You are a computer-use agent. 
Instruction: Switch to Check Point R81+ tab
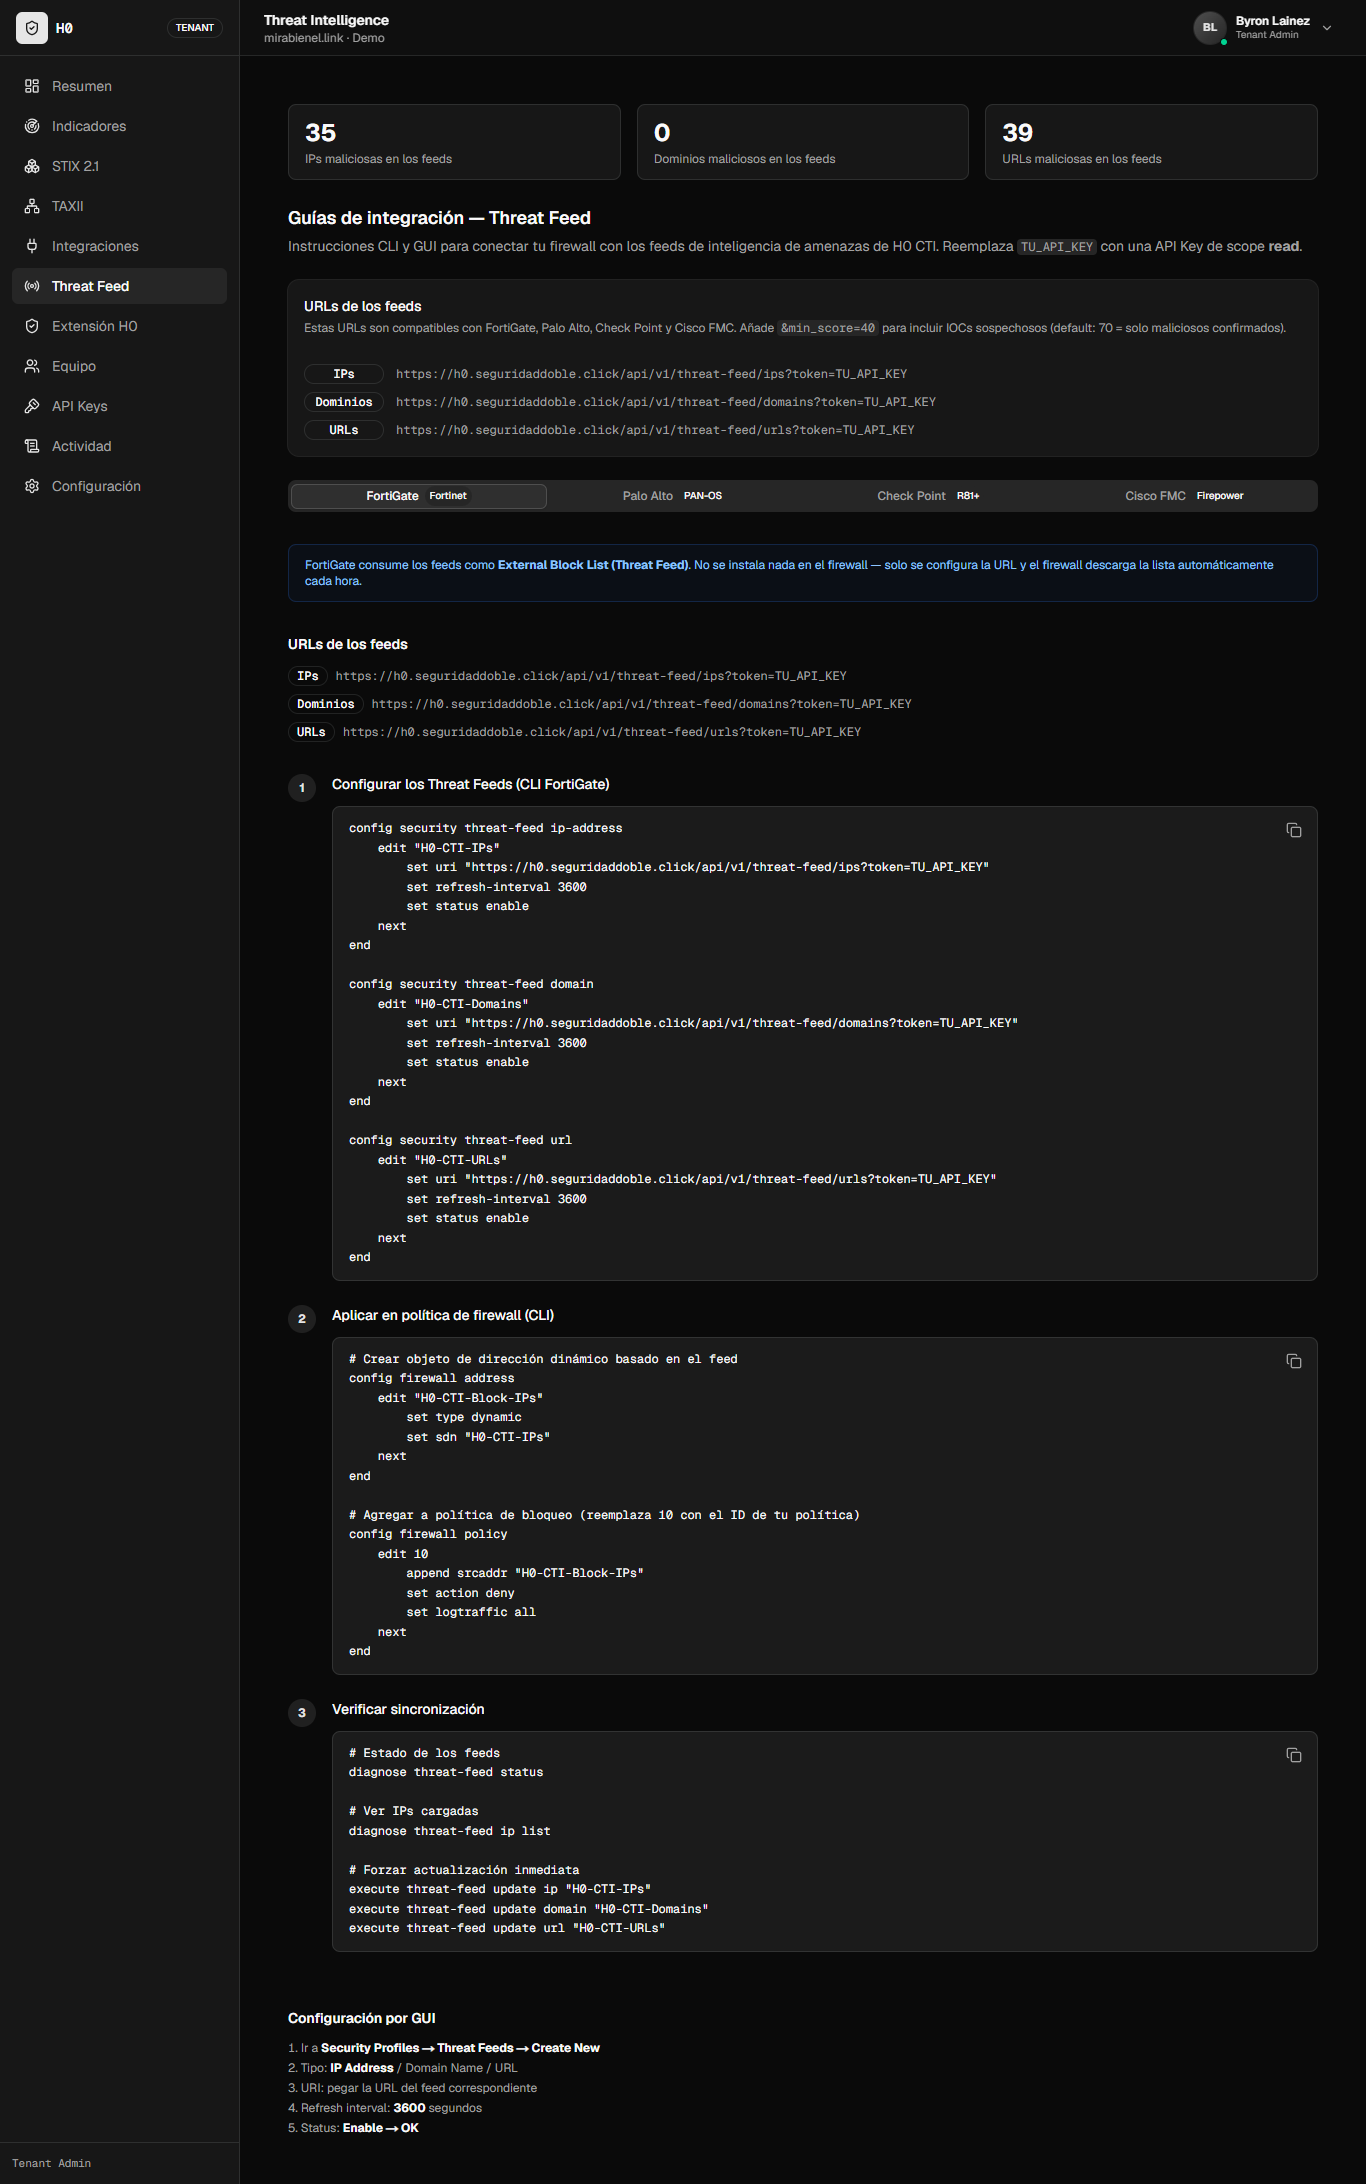coord(929,496)
